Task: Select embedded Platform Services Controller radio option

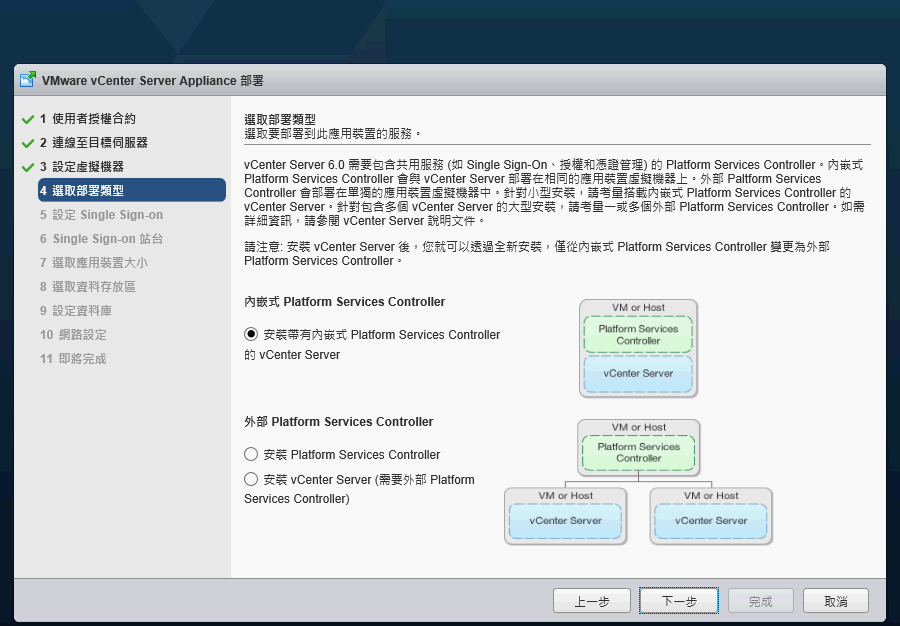Action: 251,334
